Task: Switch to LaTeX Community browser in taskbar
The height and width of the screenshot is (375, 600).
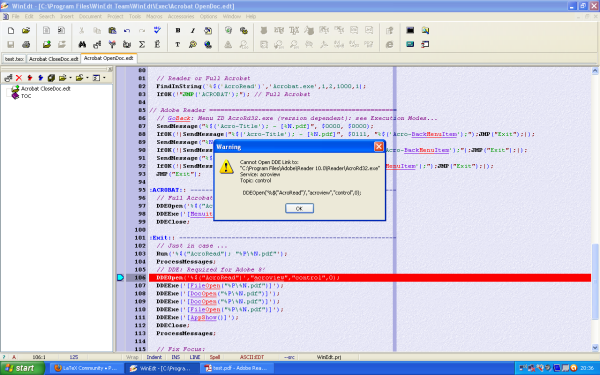Action: (x=86, y=368)
